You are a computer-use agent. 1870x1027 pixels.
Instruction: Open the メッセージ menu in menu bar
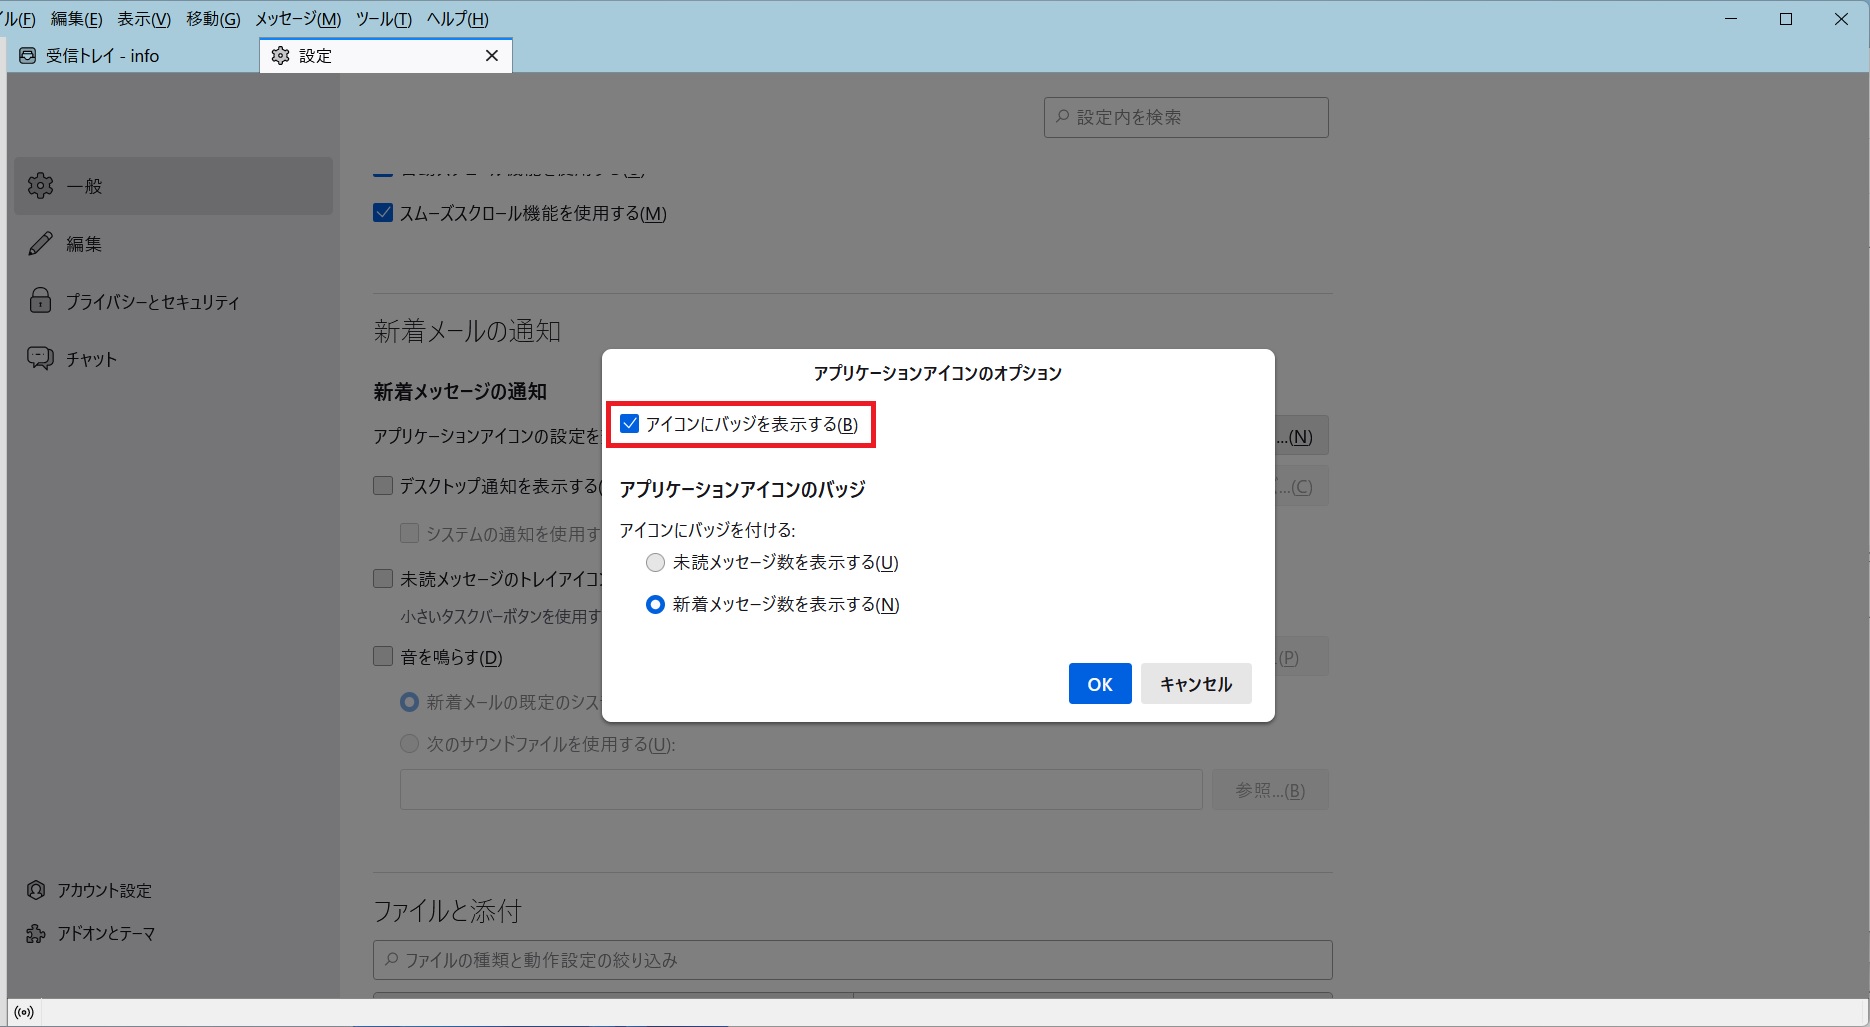298,19
